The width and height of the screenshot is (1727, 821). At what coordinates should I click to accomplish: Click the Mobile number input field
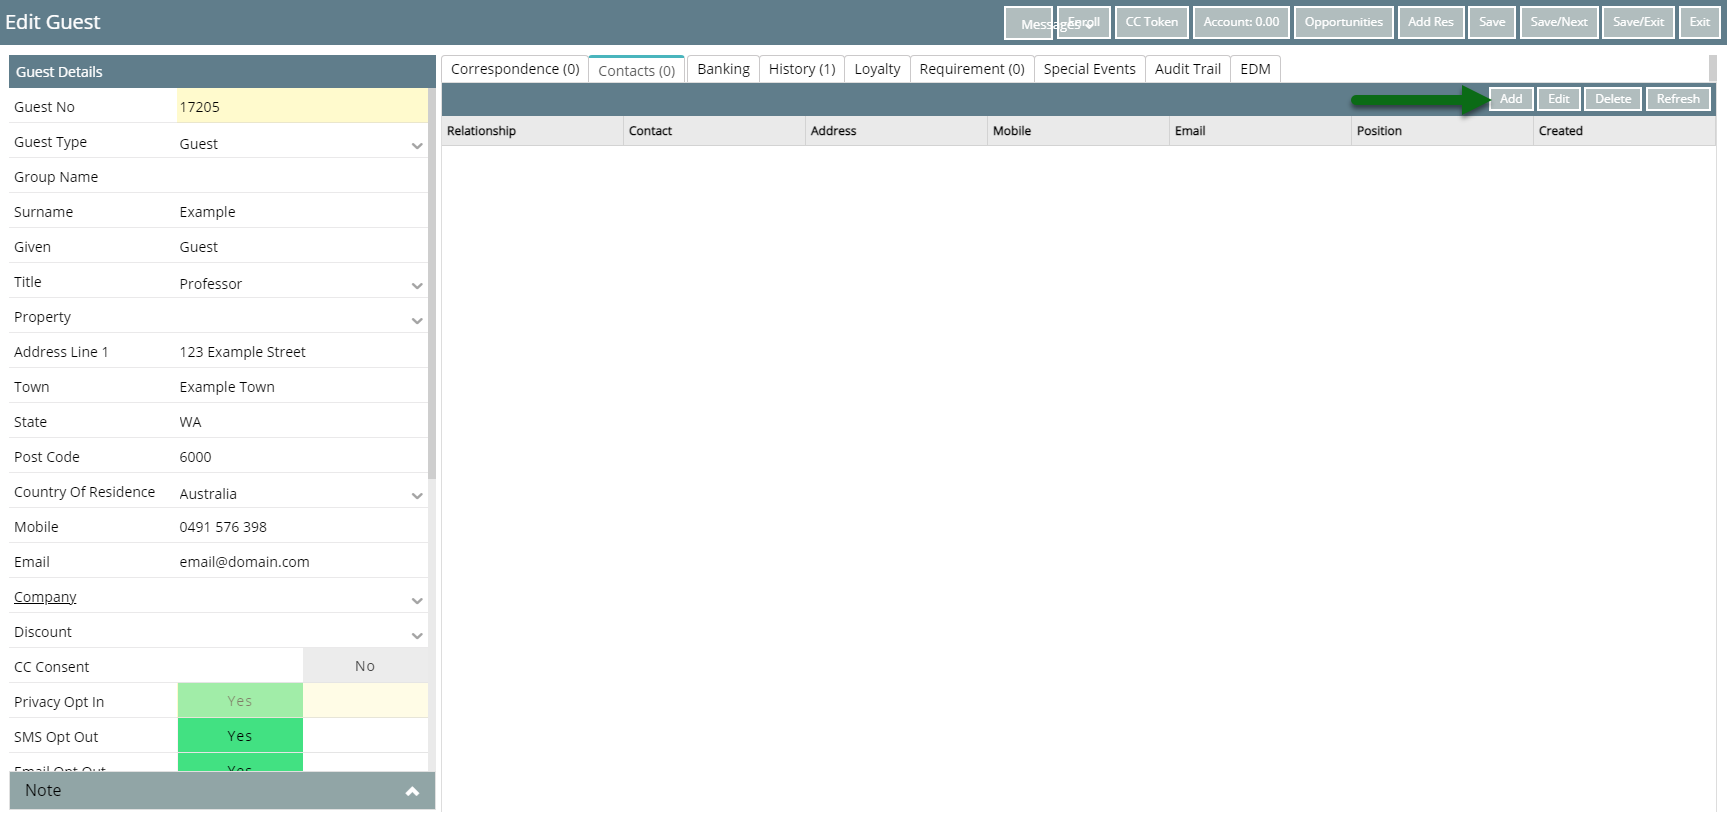(300, 527)
